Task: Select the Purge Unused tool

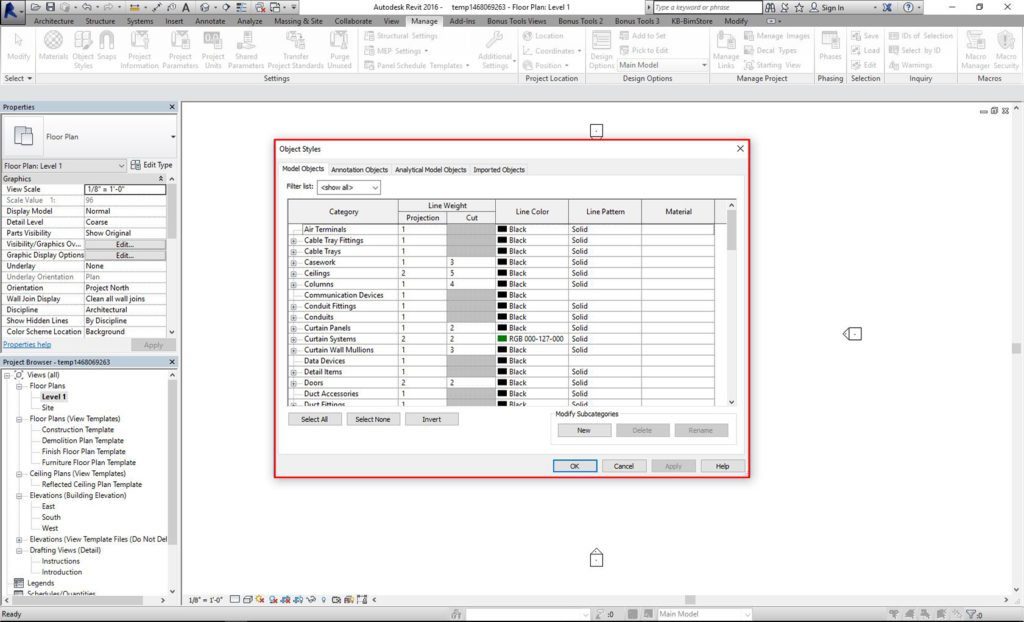Action: click(x=340, y=50)
